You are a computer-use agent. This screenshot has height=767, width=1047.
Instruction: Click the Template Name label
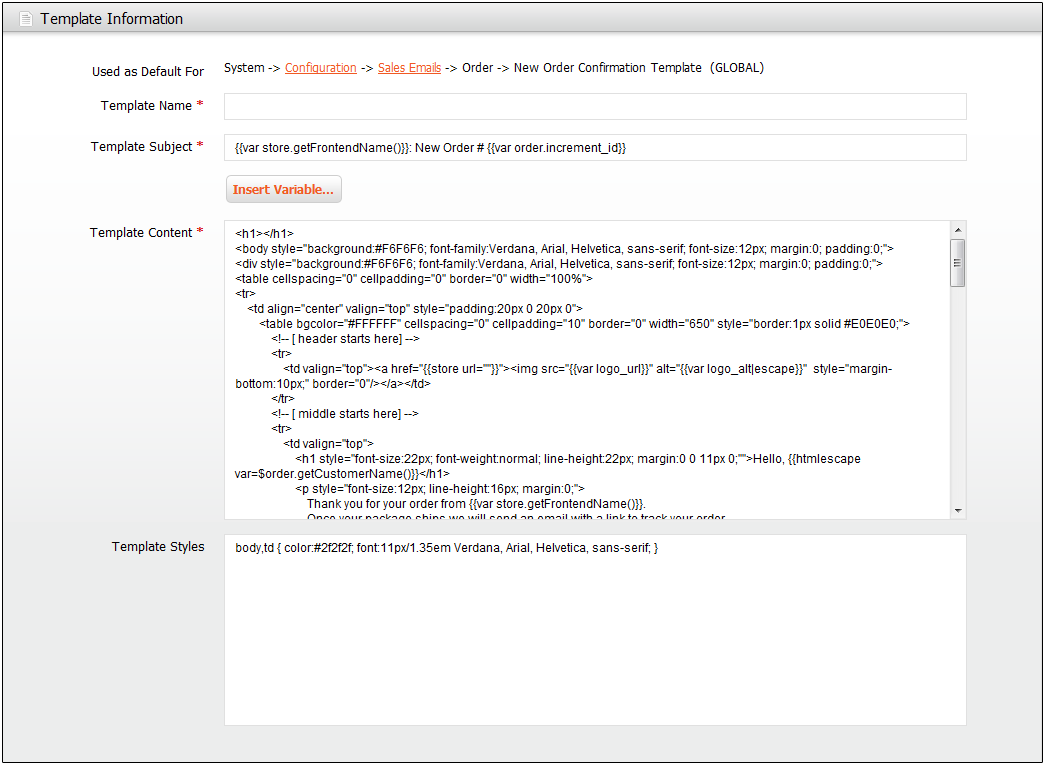(146, 106)
